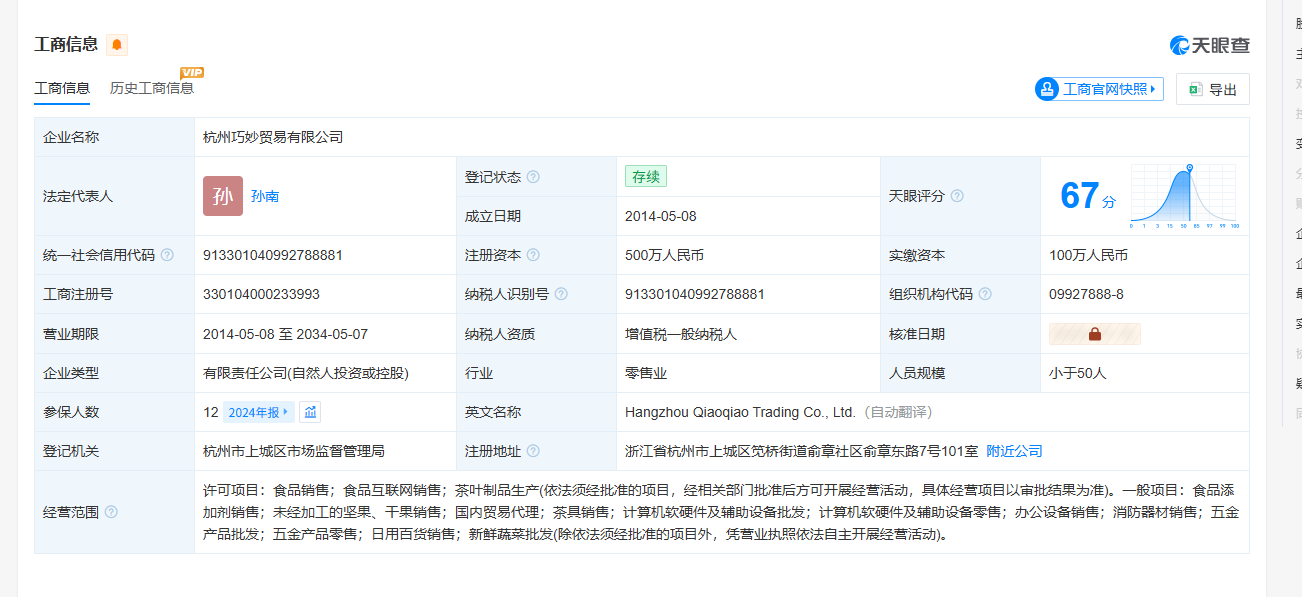Open the 历史工商信息 VIP tab
1302x597 pixels.
pyautogui.click(x=152, y=88)
